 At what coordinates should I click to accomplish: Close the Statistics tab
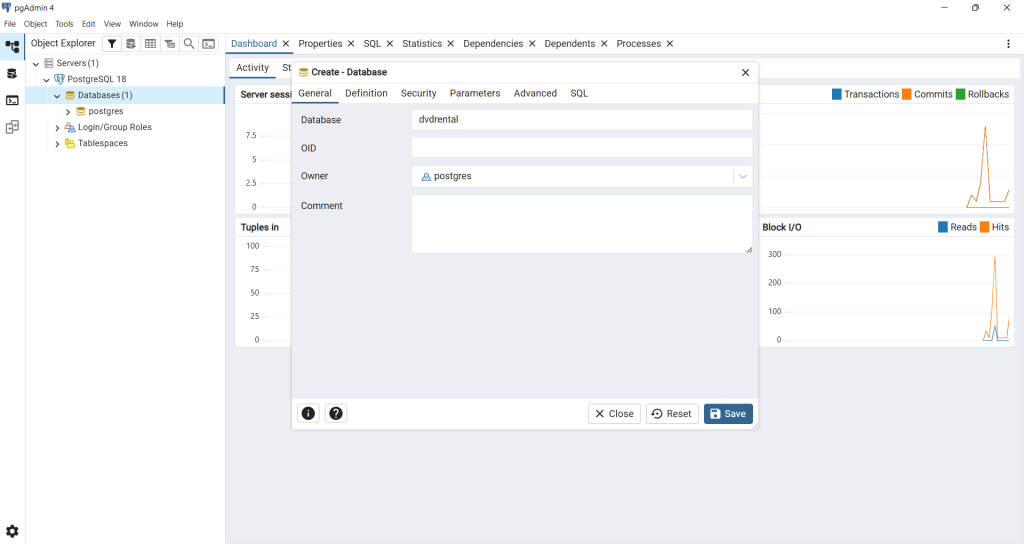(x=451, y=44)
